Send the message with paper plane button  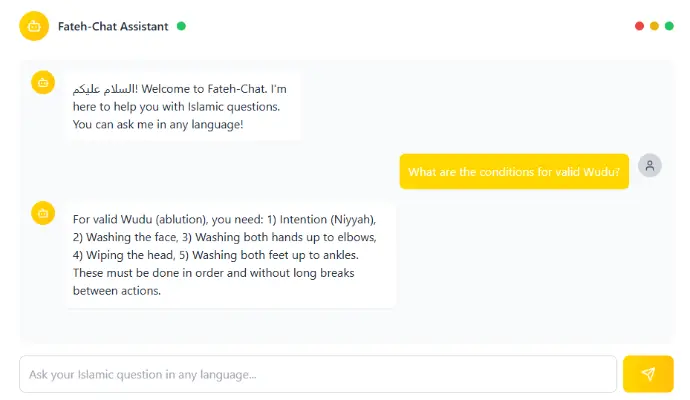648,374
